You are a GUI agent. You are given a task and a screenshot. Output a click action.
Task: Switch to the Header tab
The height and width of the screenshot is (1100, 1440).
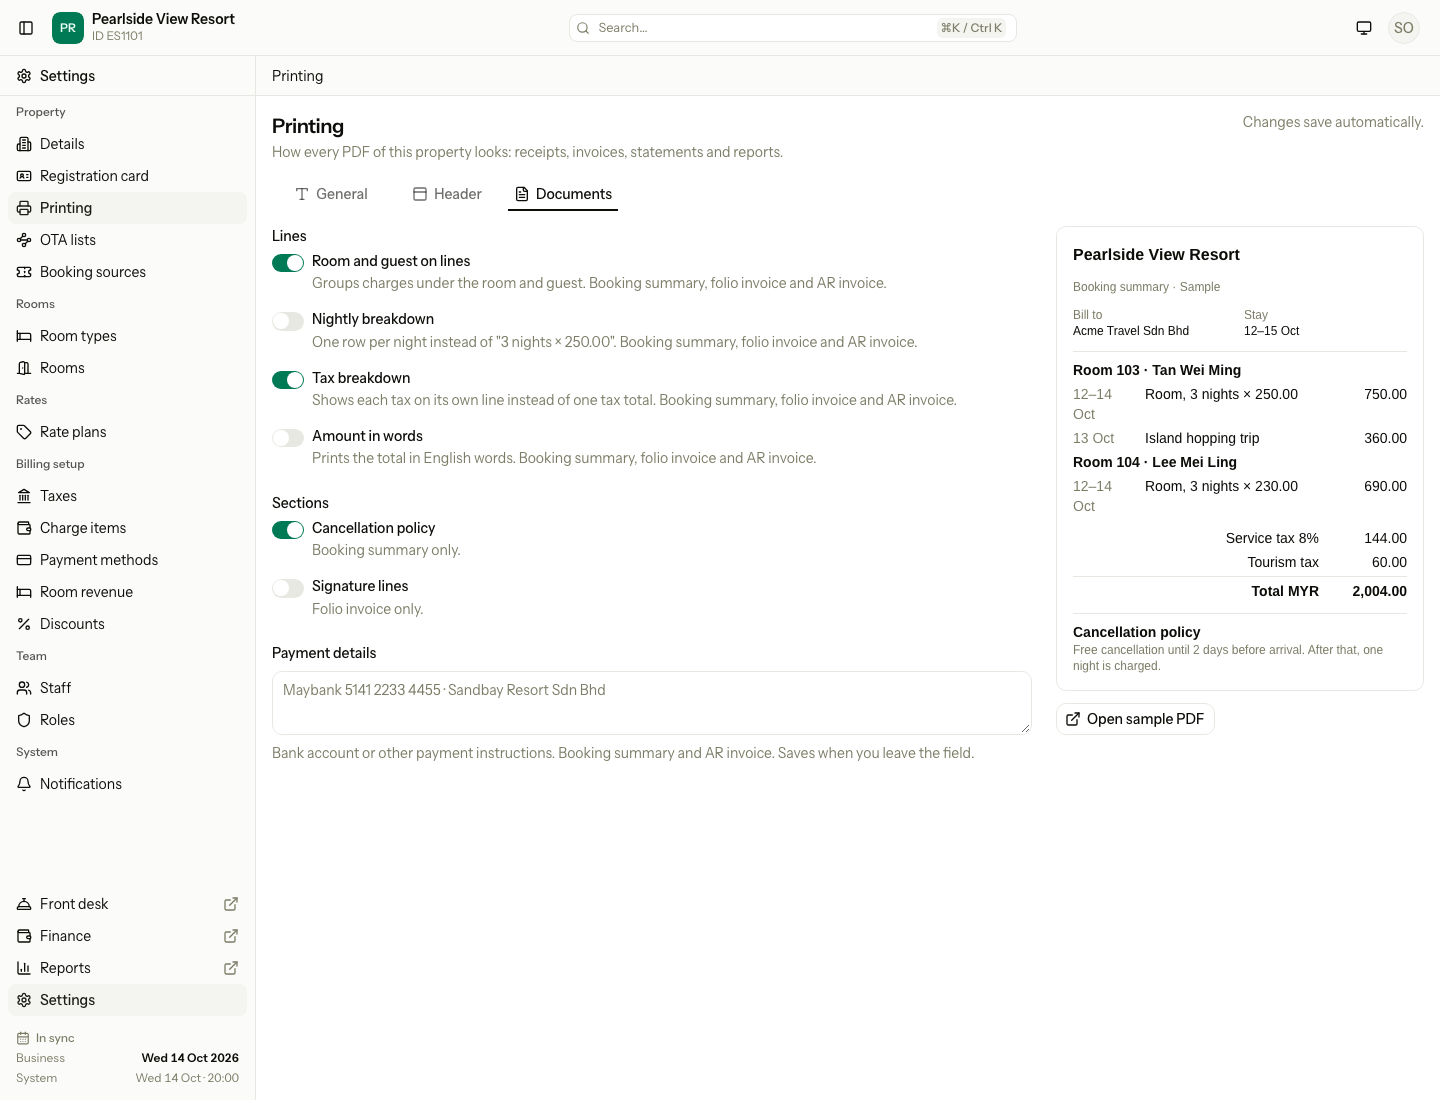tap(447, 194)
